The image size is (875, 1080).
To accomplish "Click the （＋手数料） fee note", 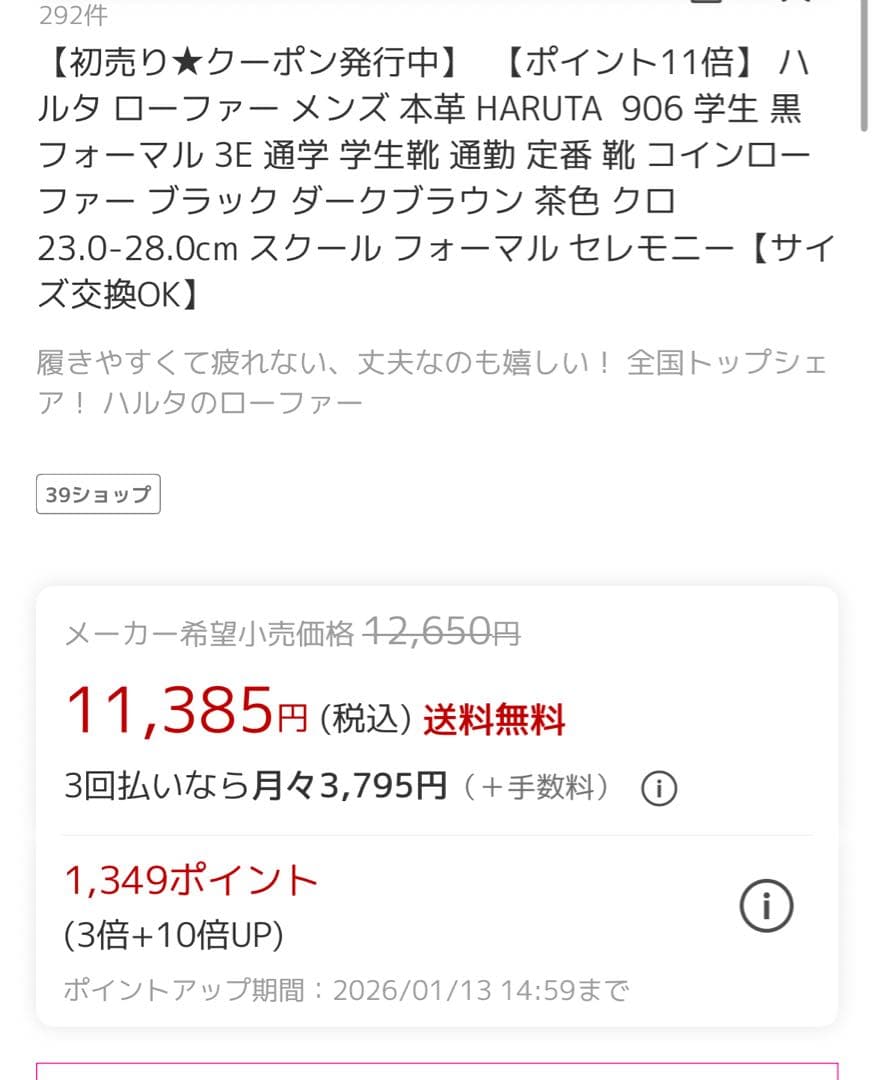I will coord(536,788).
